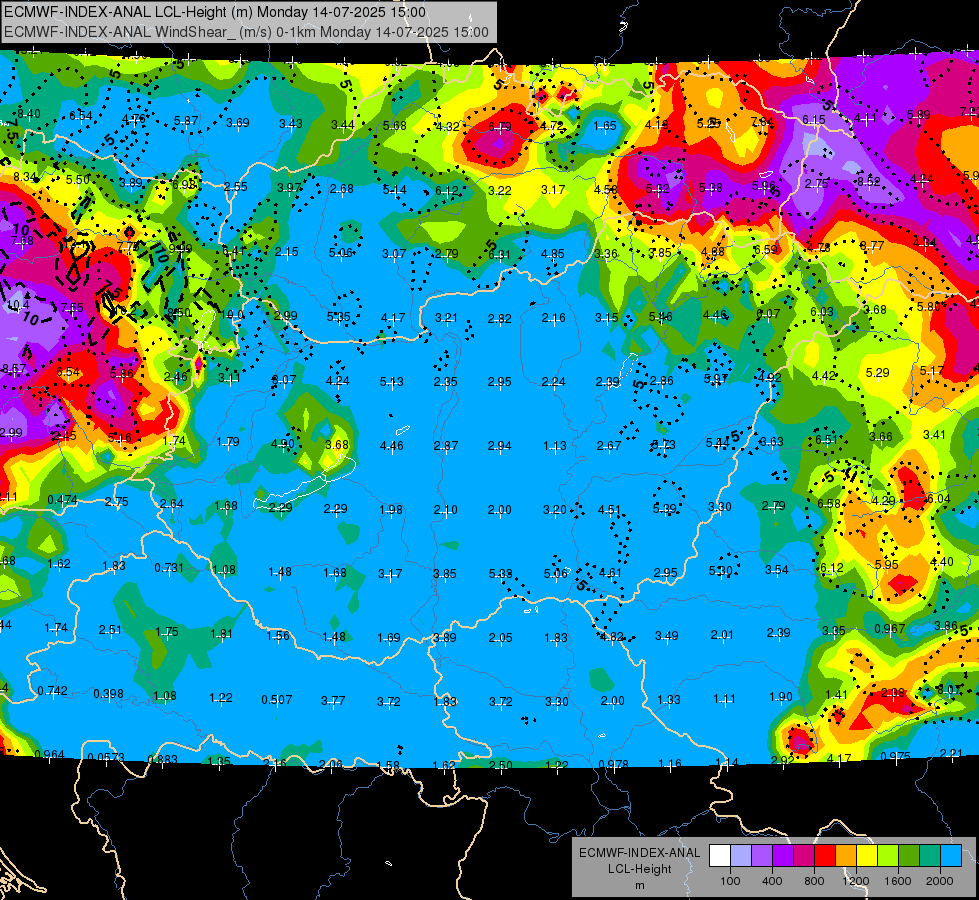This screenshot has width=979, height=900.
Task: Select the value 1.65 near top
Action: point(604,126)
